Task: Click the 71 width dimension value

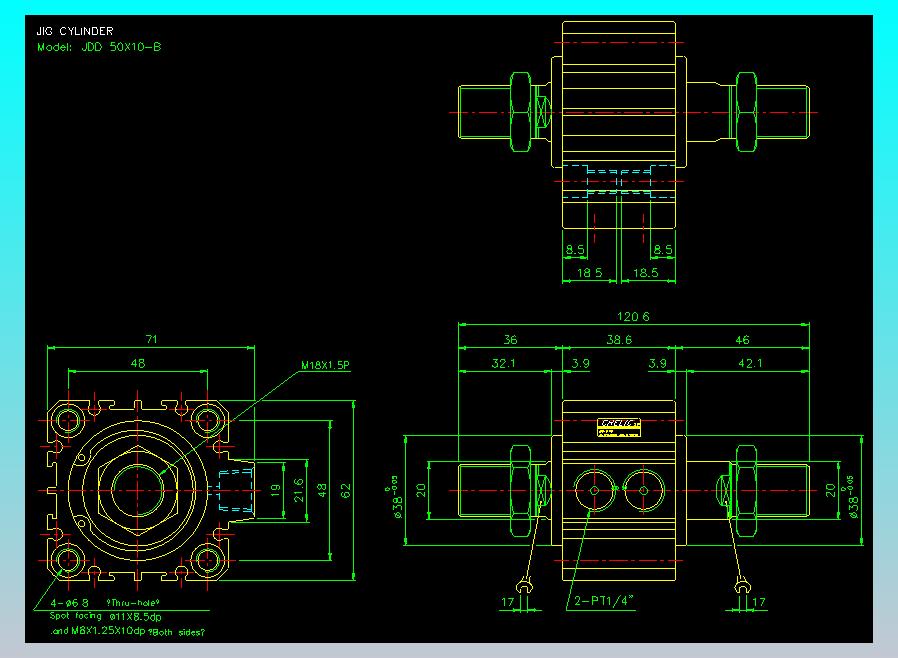Action: pyautogui.click(x=151, y=339)
